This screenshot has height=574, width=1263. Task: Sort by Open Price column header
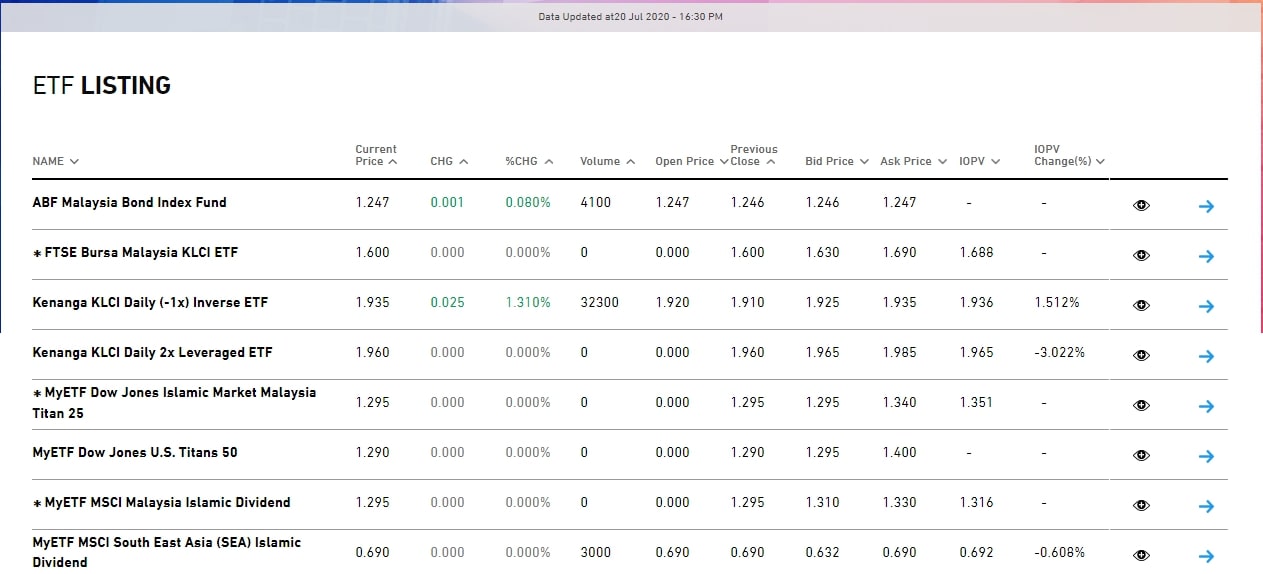pos(692,161)
